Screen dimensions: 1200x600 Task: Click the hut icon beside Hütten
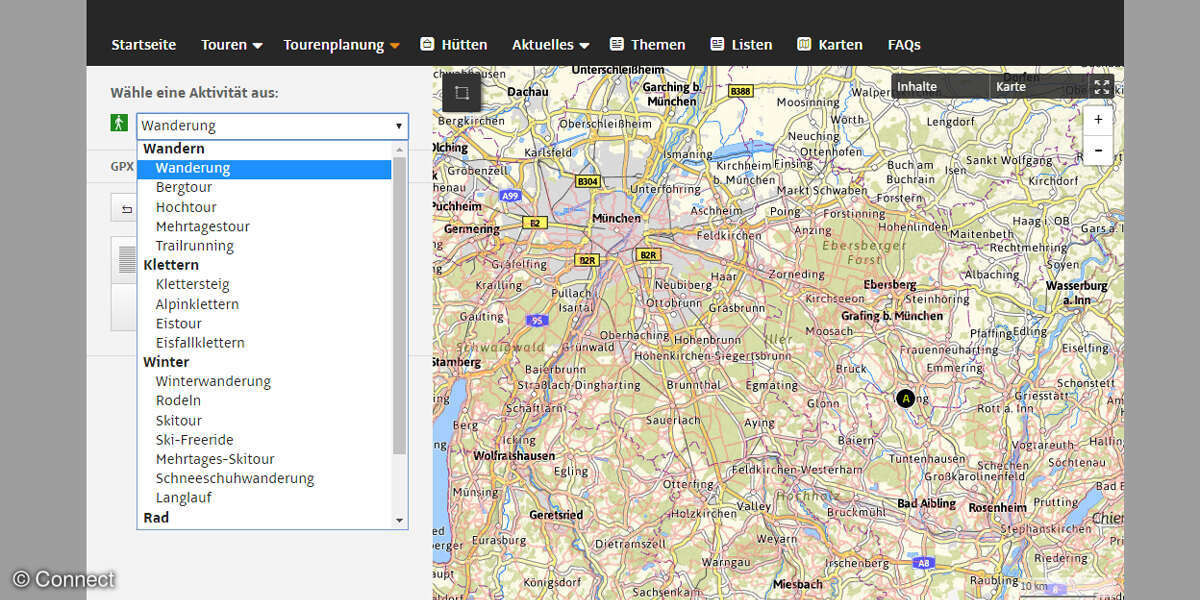pos(427,44)
